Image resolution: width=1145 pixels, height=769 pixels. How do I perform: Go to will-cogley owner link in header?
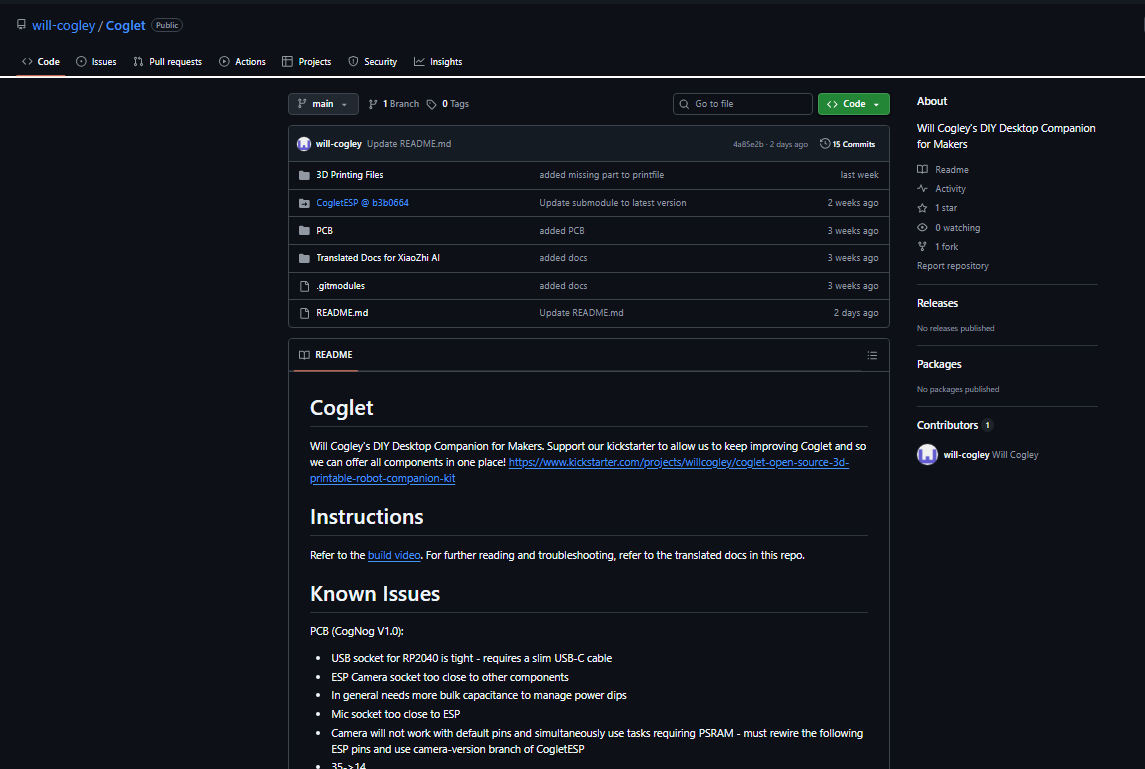point(64,26)
